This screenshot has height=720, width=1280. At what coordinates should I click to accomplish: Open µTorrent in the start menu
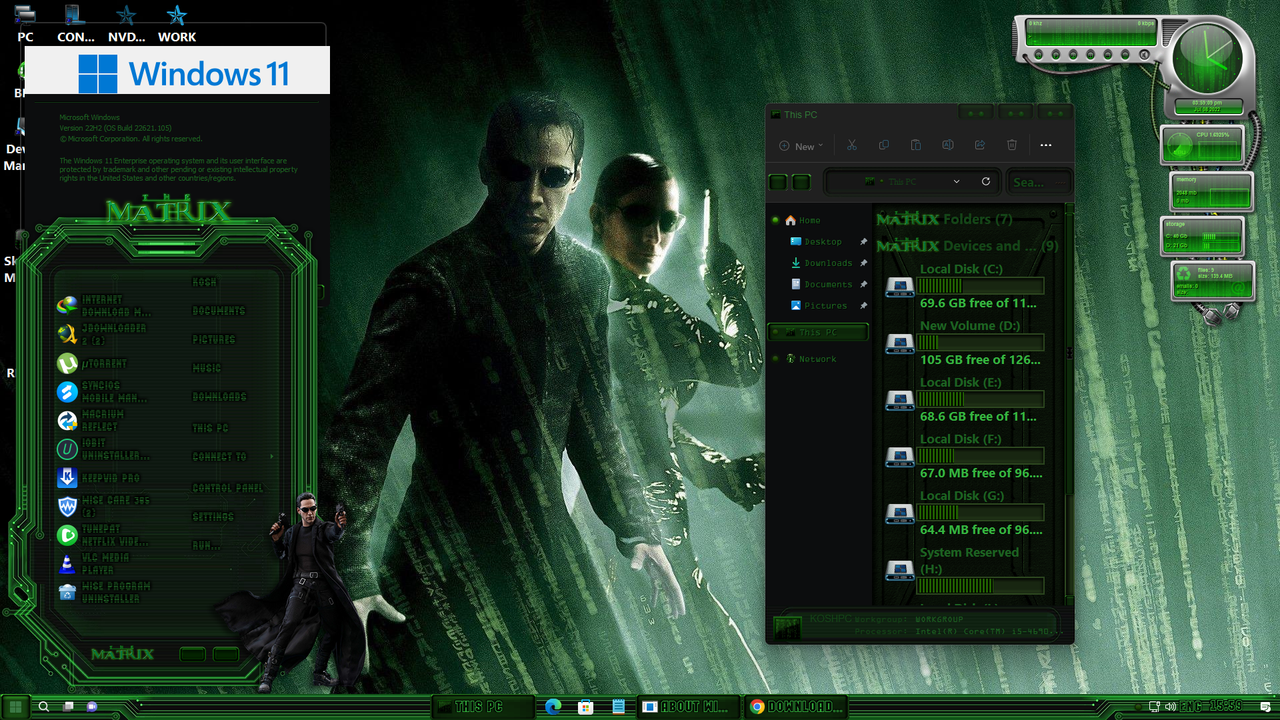coord(92,364)
